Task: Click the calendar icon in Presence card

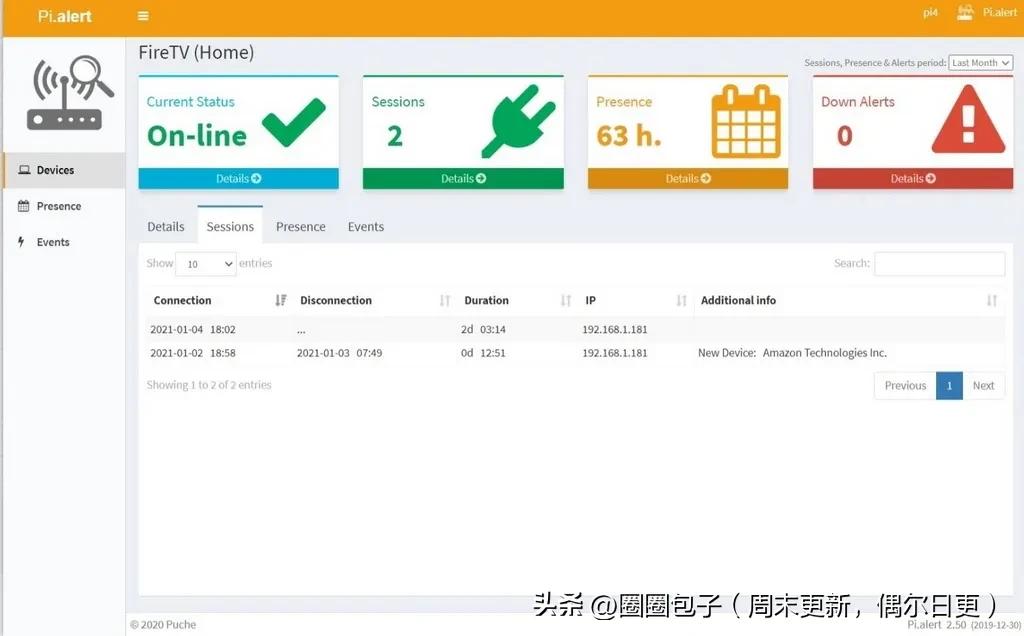Action: tap(746, 121)
